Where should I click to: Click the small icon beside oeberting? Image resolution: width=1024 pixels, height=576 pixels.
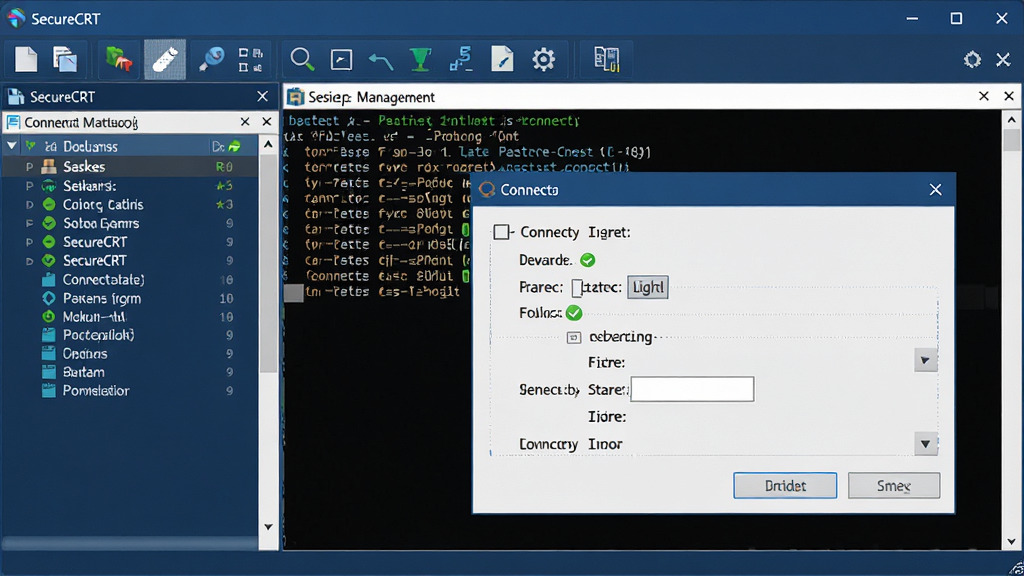pos(573,337)
